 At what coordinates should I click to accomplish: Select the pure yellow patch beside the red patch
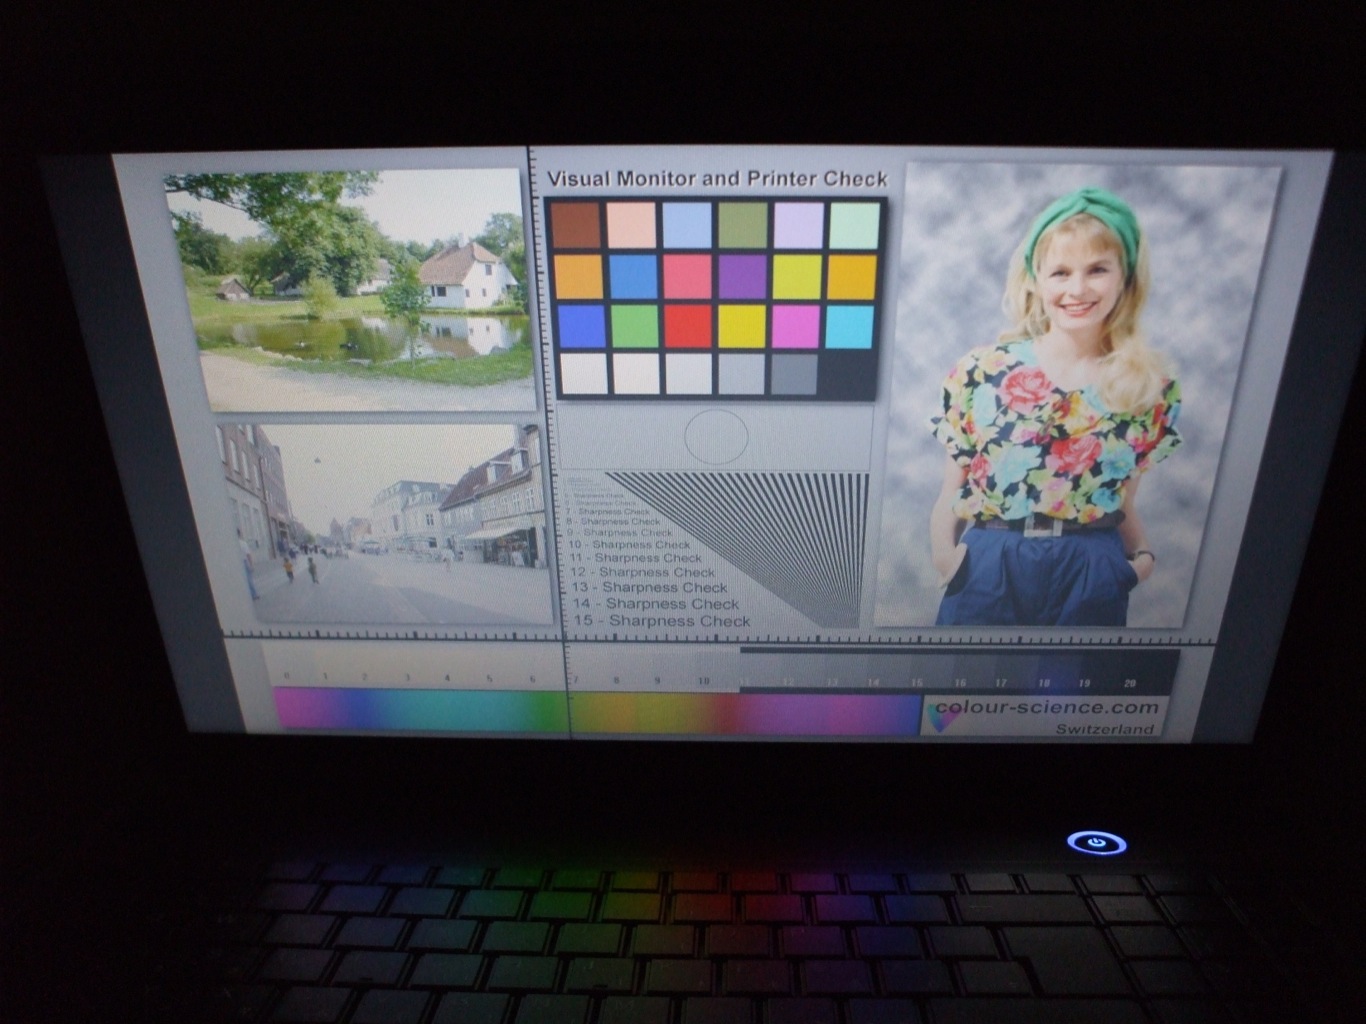[741, 327]
